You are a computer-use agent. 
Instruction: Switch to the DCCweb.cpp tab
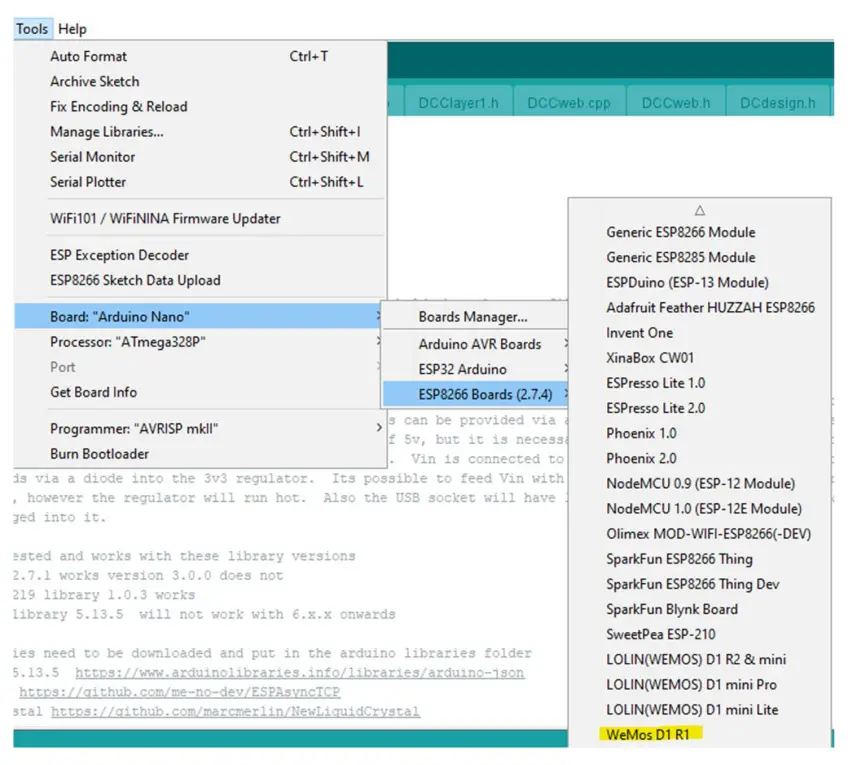click(x=568, y=100)
